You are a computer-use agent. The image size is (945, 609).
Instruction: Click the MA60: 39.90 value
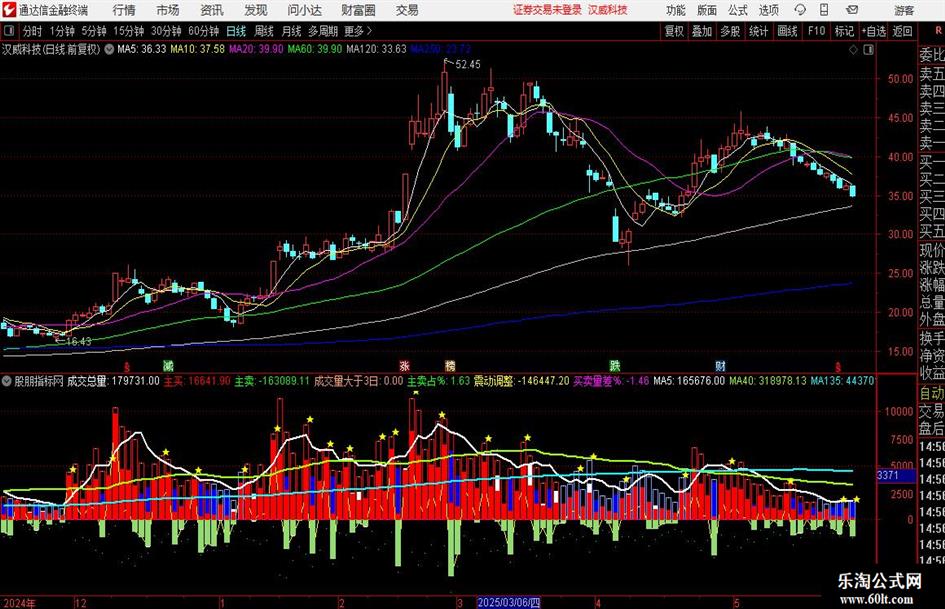click(315, 49)
